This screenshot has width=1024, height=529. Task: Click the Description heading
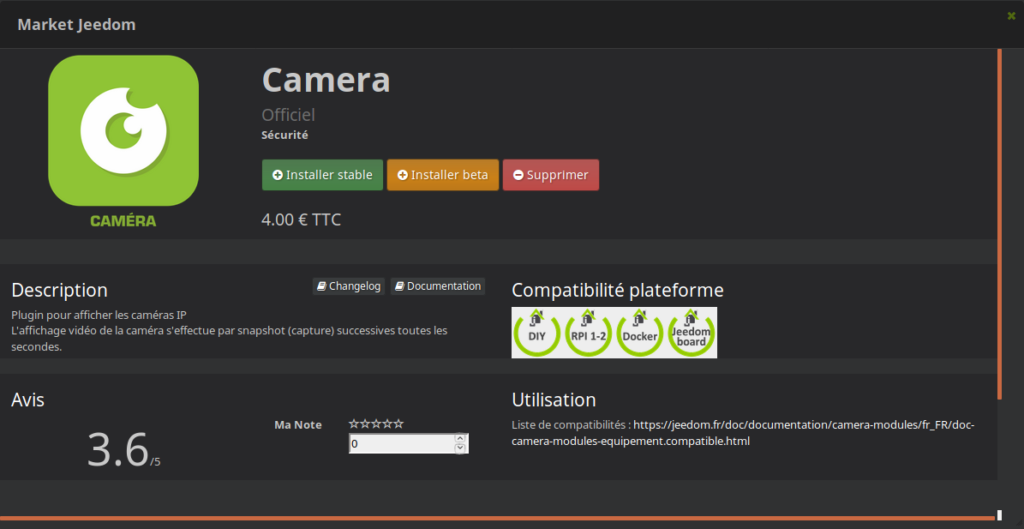coord(59,290)
